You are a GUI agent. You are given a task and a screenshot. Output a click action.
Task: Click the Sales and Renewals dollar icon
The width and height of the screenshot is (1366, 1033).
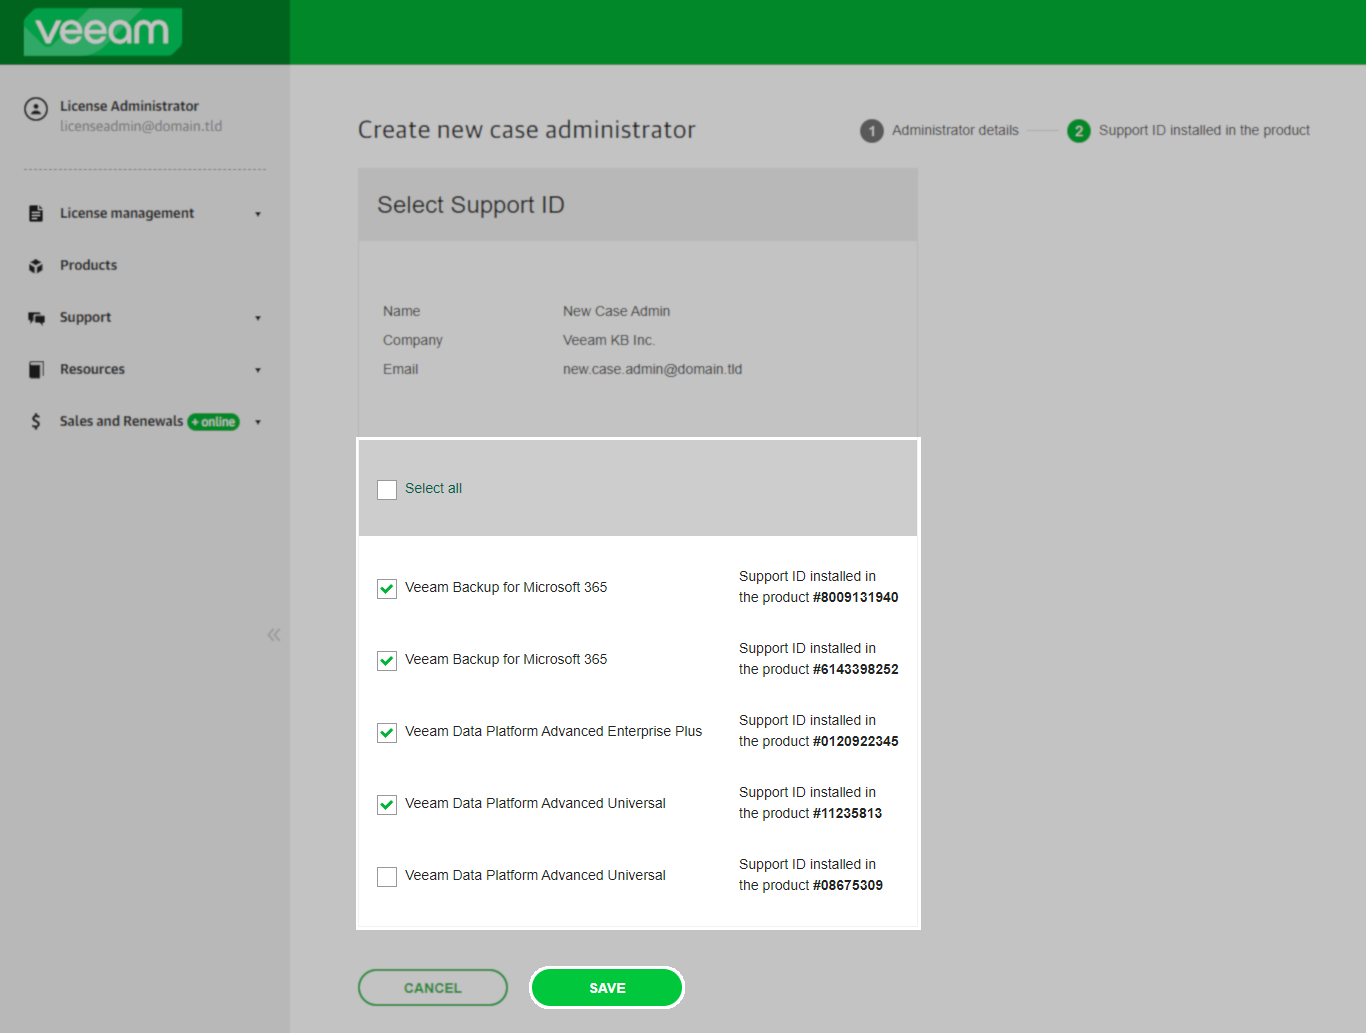(36, 421)
